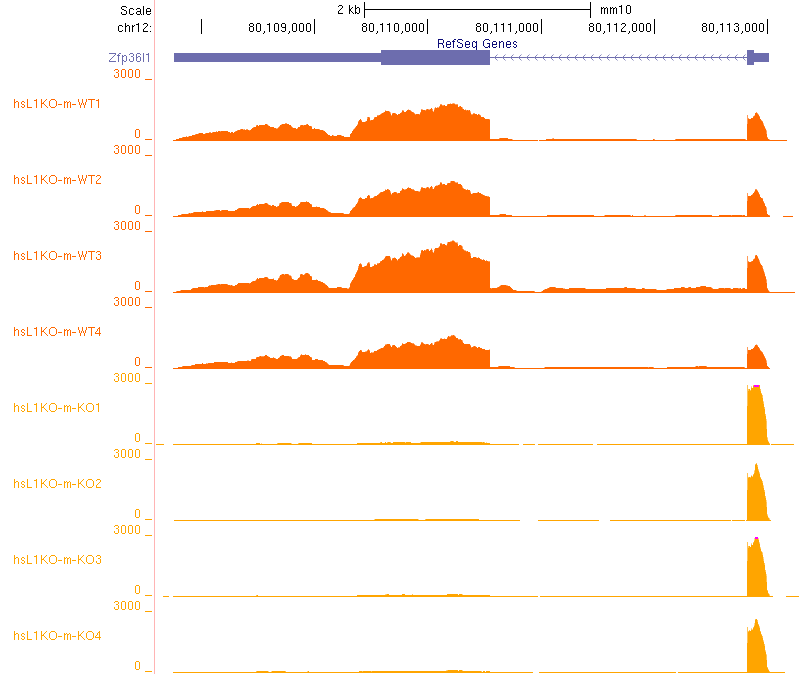Click the hsL1KO-m-KO2 track label
800x674 pixels.
click(57, 483)
